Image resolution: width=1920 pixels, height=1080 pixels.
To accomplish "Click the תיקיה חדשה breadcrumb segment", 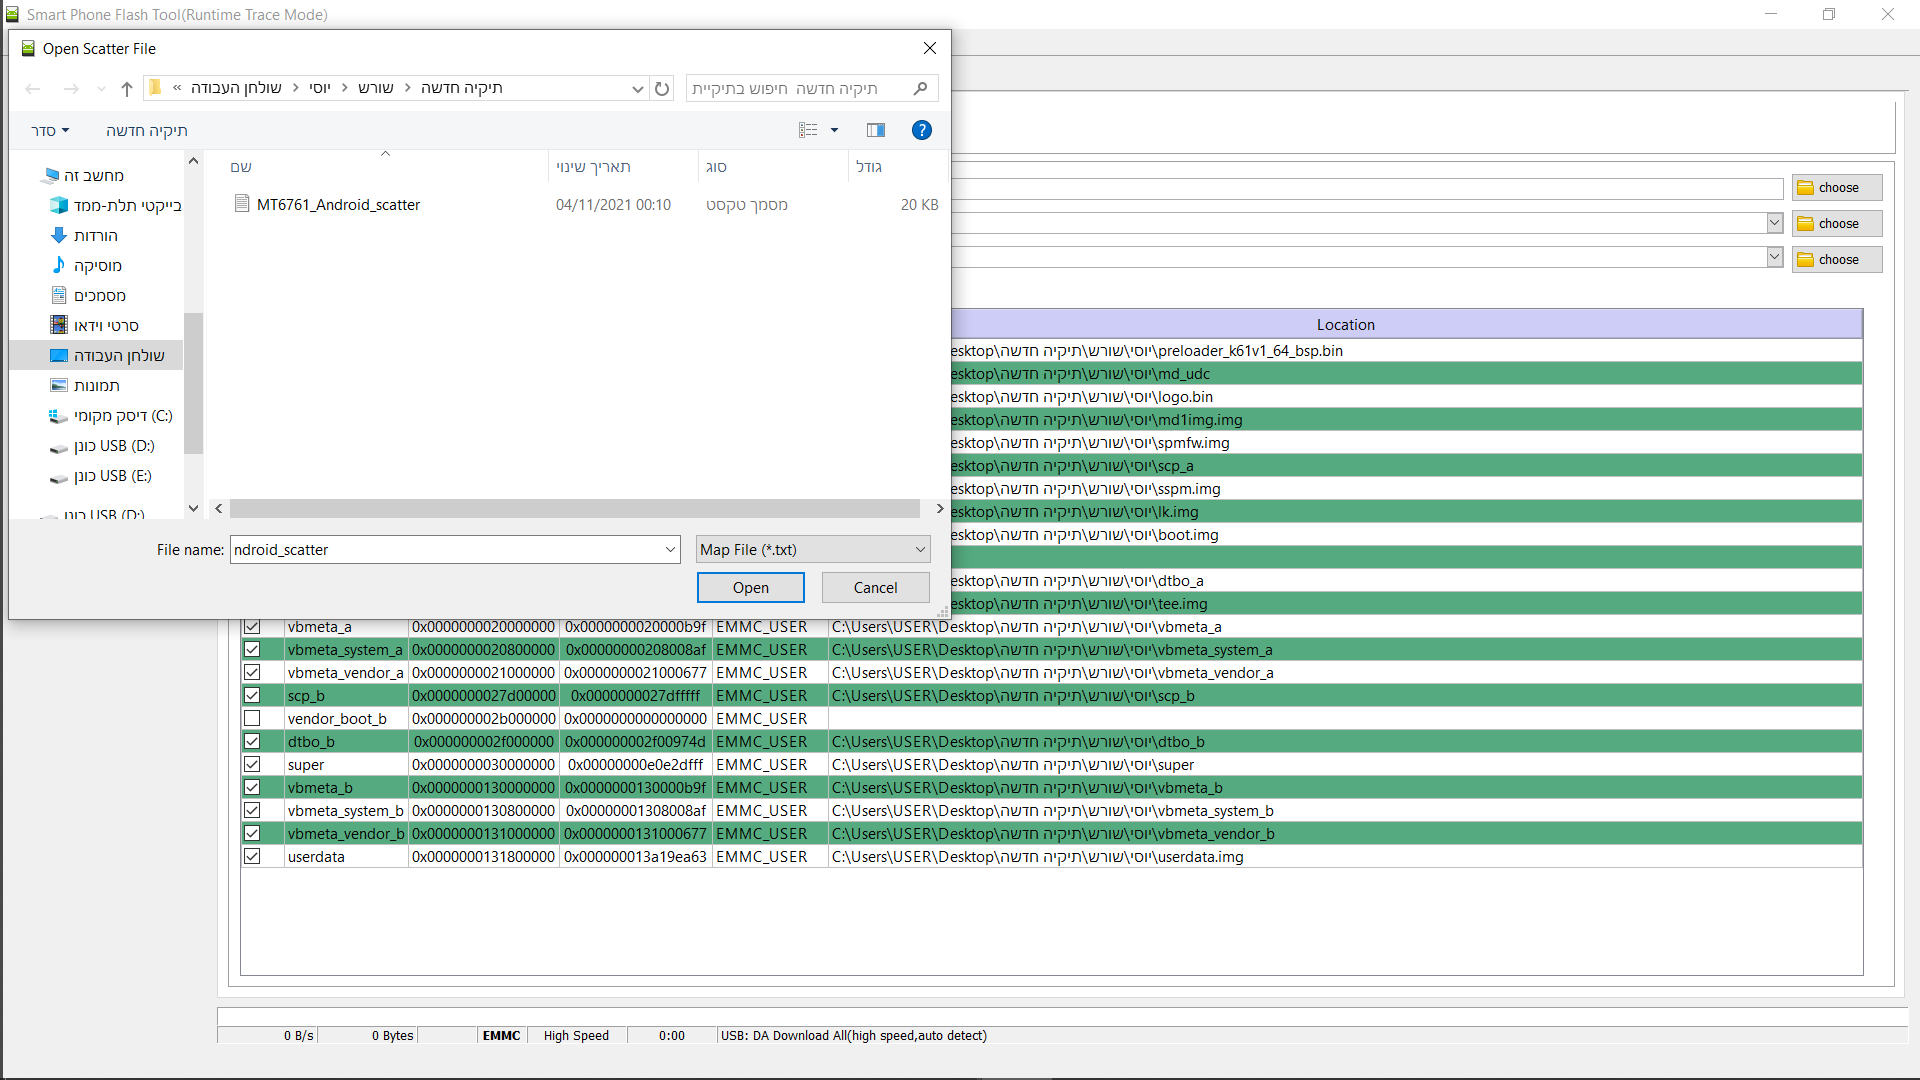I will click(461, 89).
